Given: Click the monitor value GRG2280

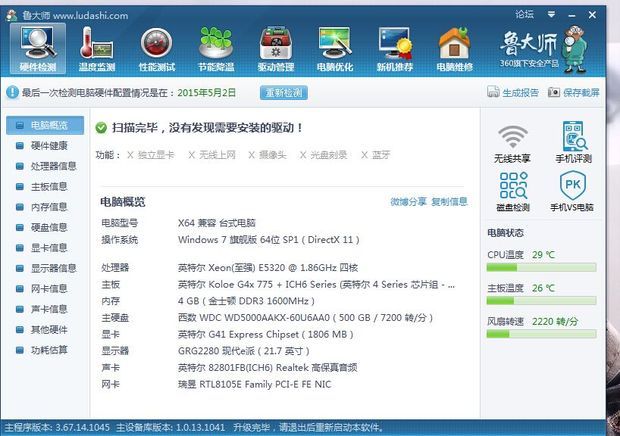Looking at the screenshot, I should pyautogui.click(x=243, y=351).
